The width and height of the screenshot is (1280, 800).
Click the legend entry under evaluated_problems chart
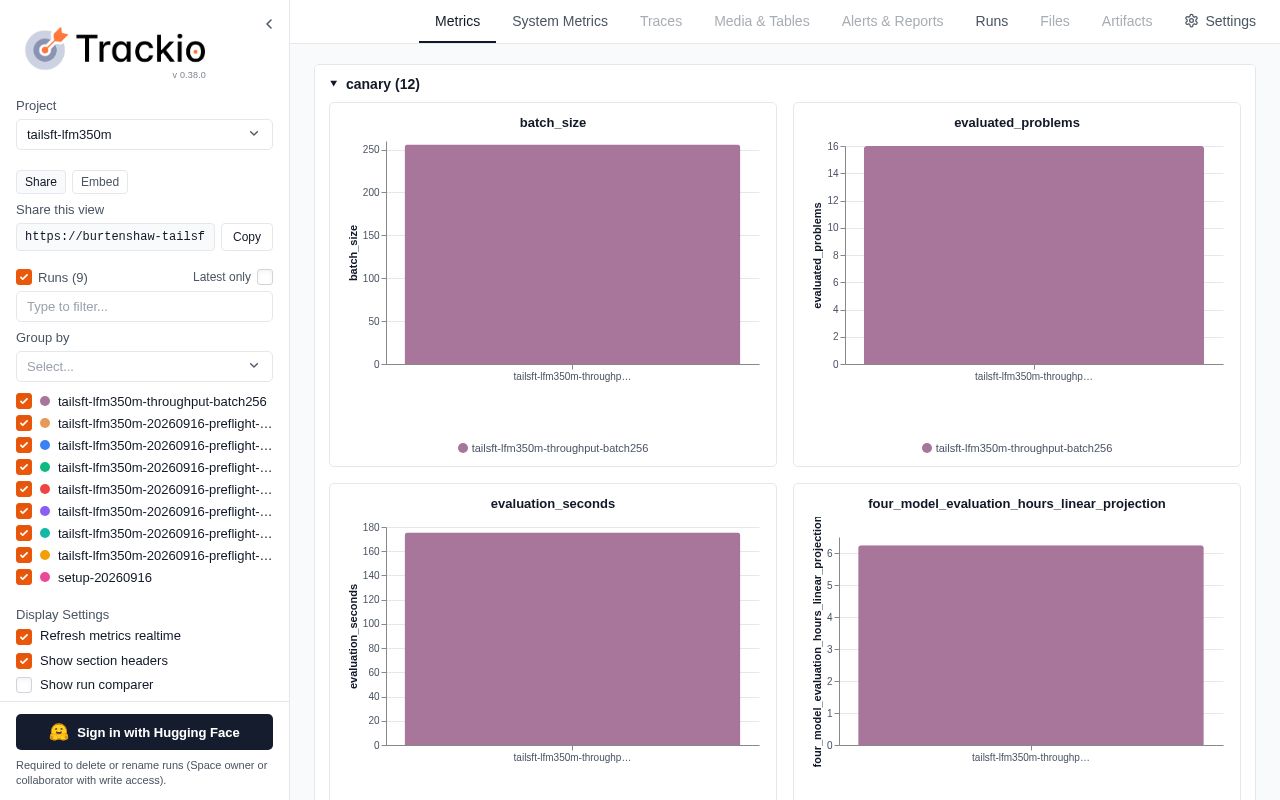click(1017, 448)
